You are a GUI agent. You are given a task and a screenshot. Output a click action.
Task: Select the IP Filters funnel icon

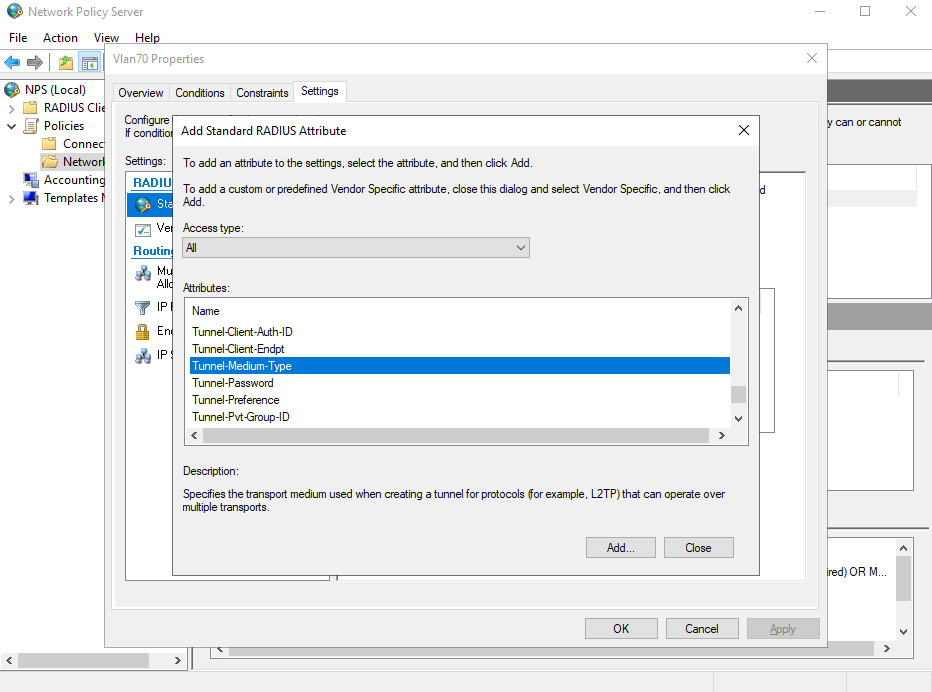tap(142, 308)
